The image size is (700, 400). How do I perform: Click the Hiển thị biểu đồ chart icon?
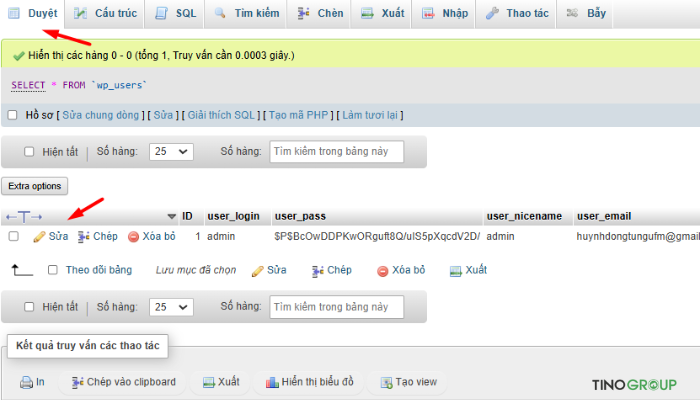[x=272, y=383]
